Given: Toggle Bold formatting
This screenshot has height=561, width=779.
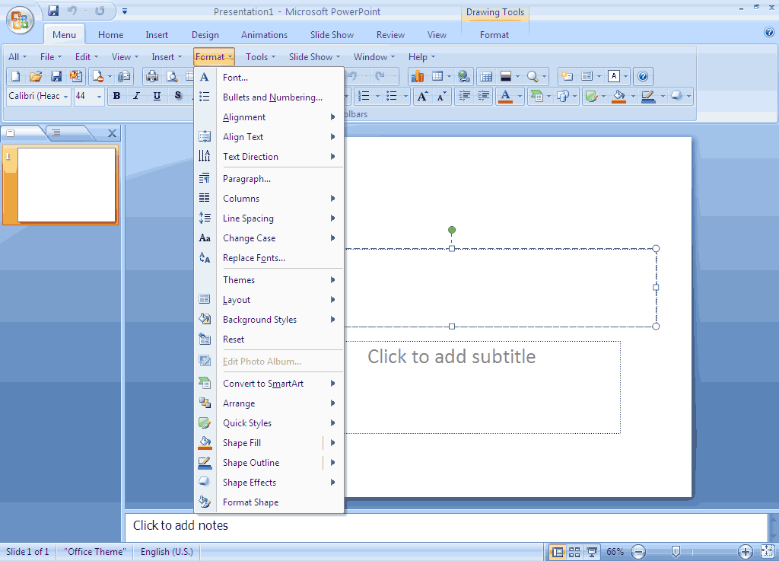Looking at the screenshot, I should coord(117,96).
